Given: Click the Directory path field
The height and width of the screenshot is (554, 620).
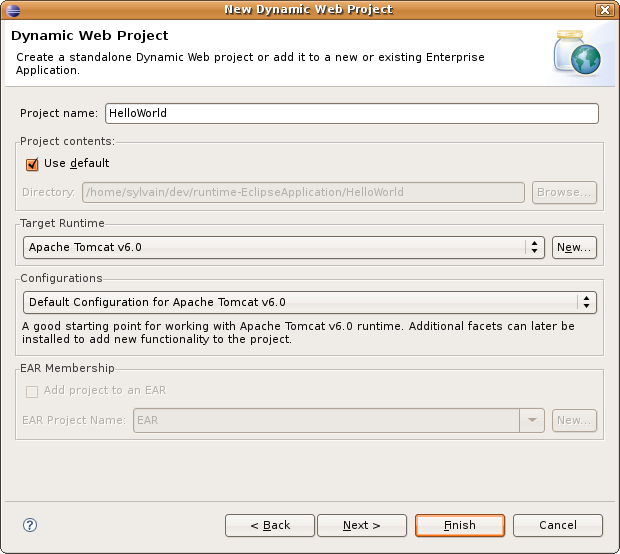Looking at the screenshot, I should pyautogui.click(x=303, y=192).
